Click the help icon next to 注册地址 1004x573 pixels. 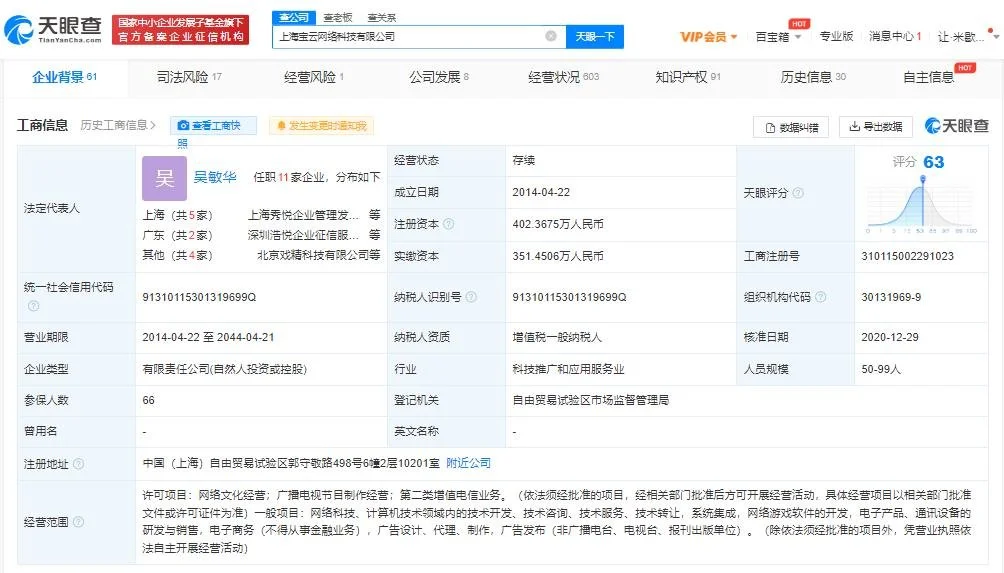(x=78, y=464)
